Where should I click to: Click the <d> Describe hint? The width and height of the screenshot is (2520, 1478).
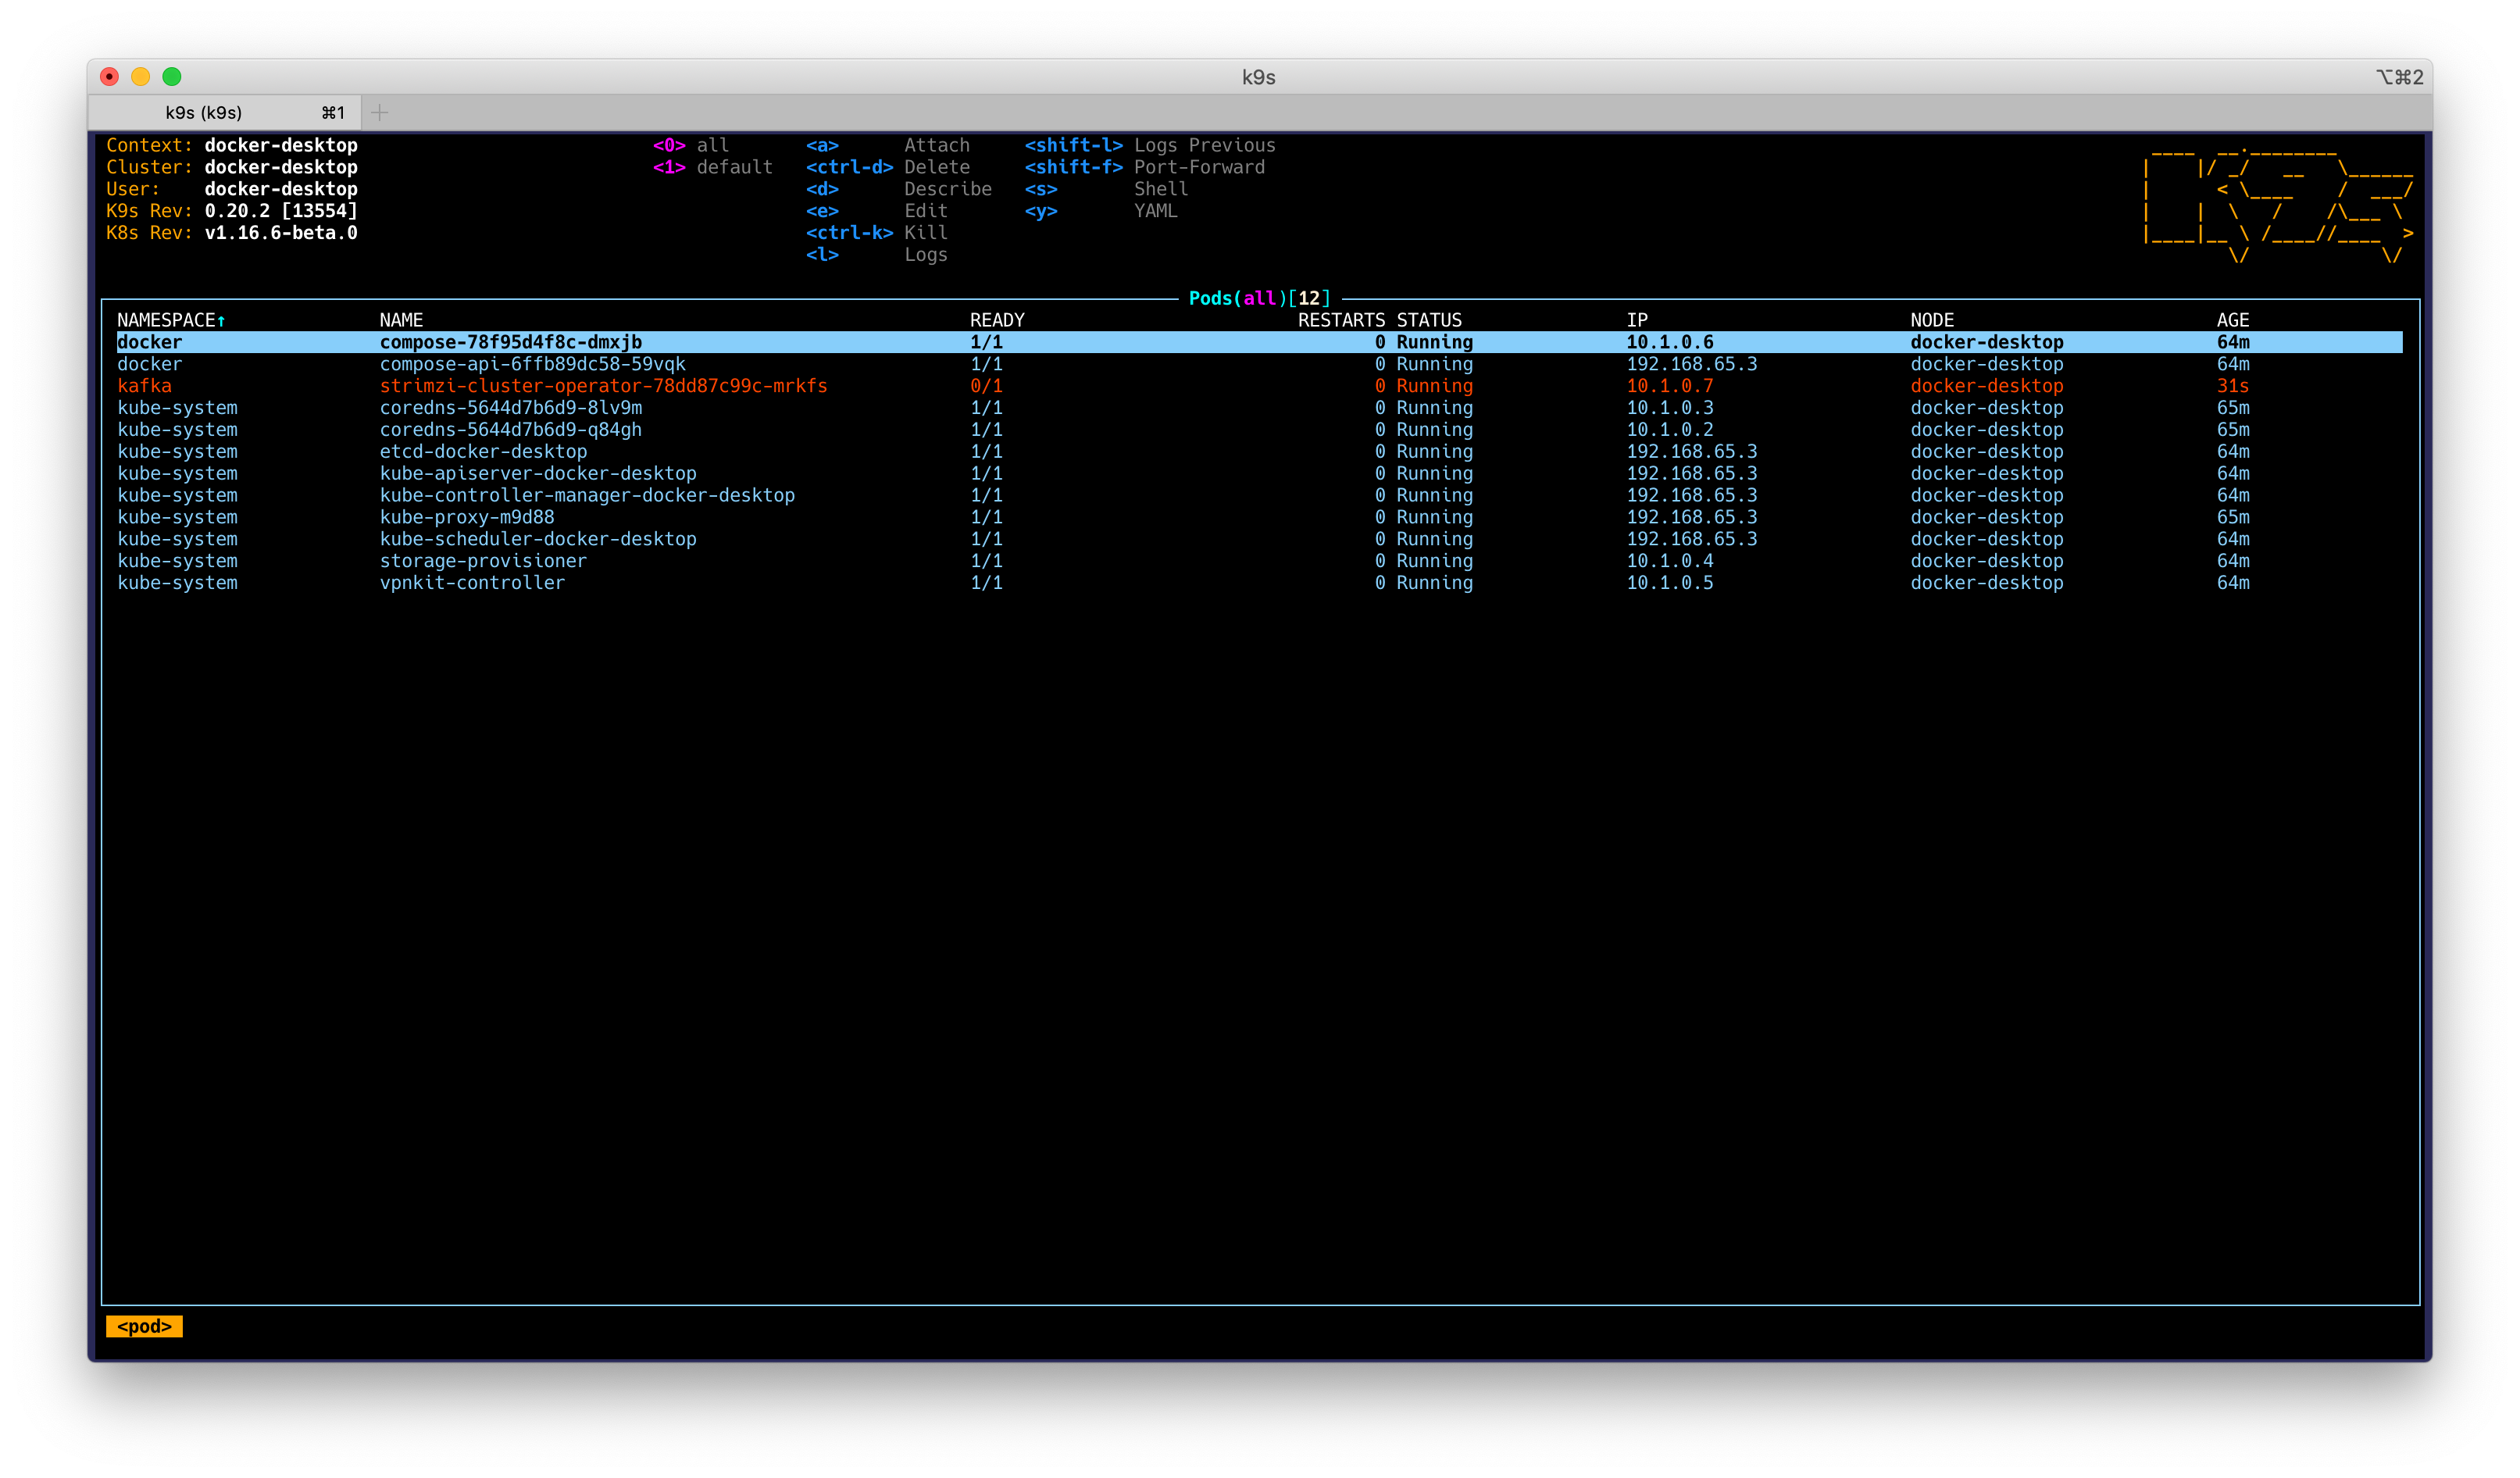(898, 189)
